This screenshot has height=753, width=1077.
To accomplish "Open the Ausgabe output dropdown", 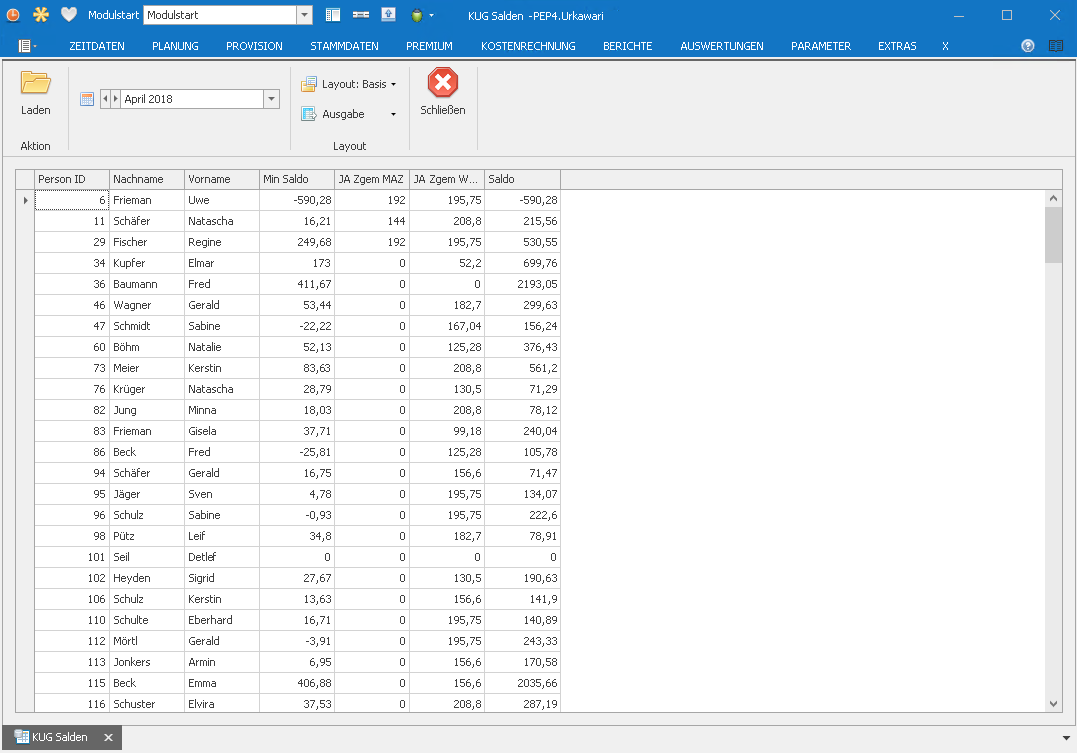I will click(x=350, y=114).
